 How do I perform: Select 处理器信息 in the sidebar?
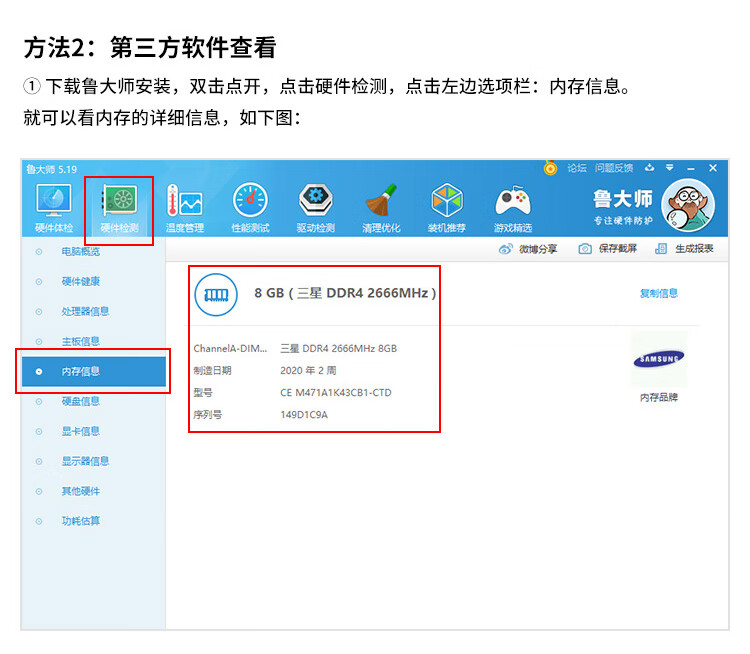pos(85,311)
